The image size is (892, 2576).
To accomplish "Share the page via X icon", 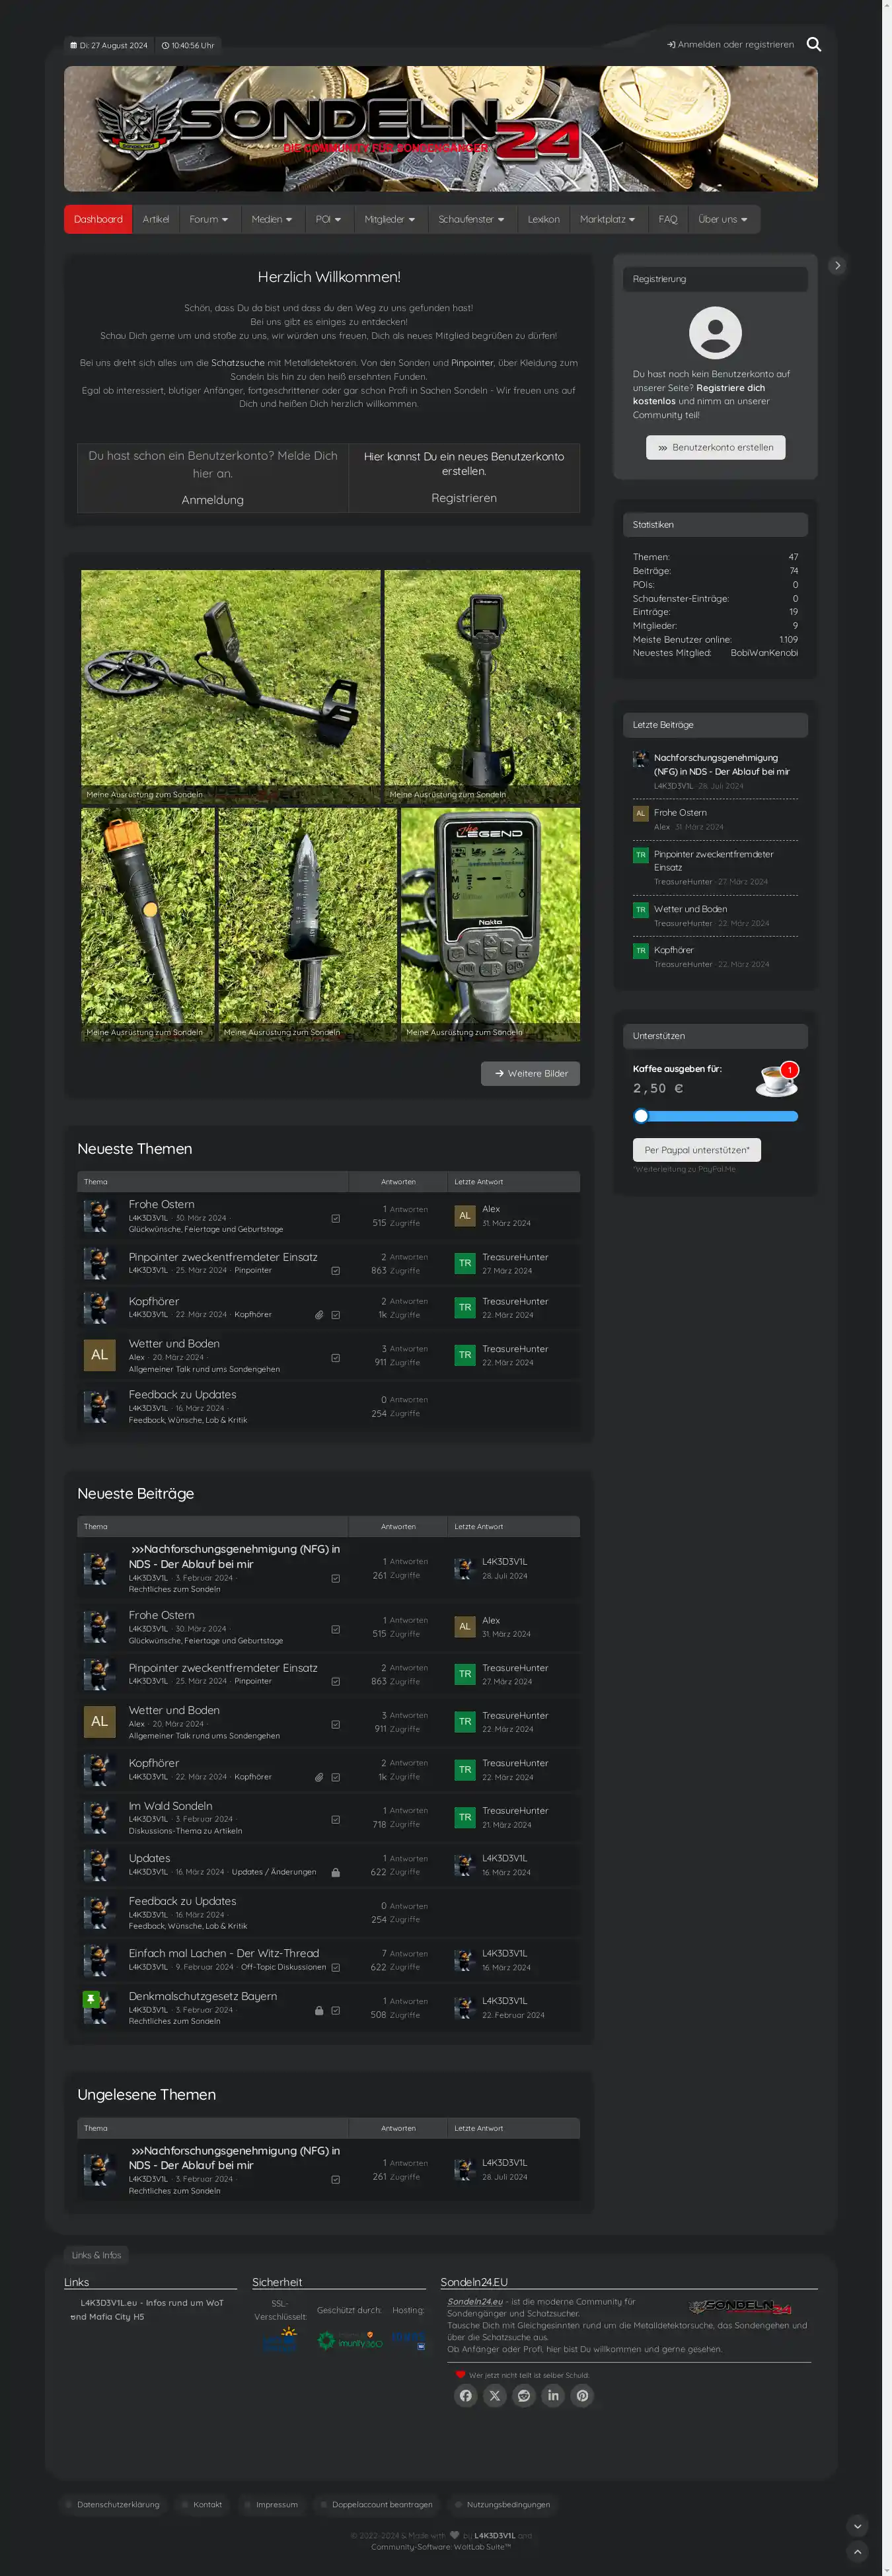I will 495,2395.
